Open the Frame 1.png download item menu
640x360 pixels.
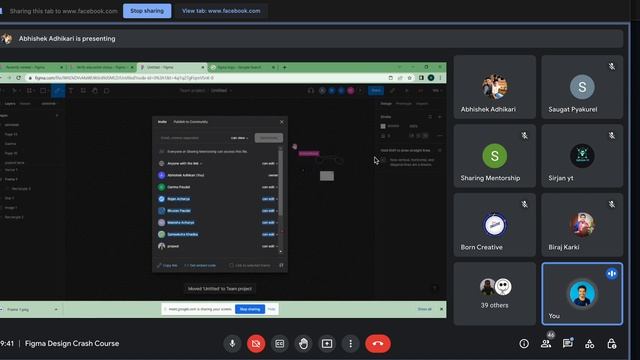point(56,309)
